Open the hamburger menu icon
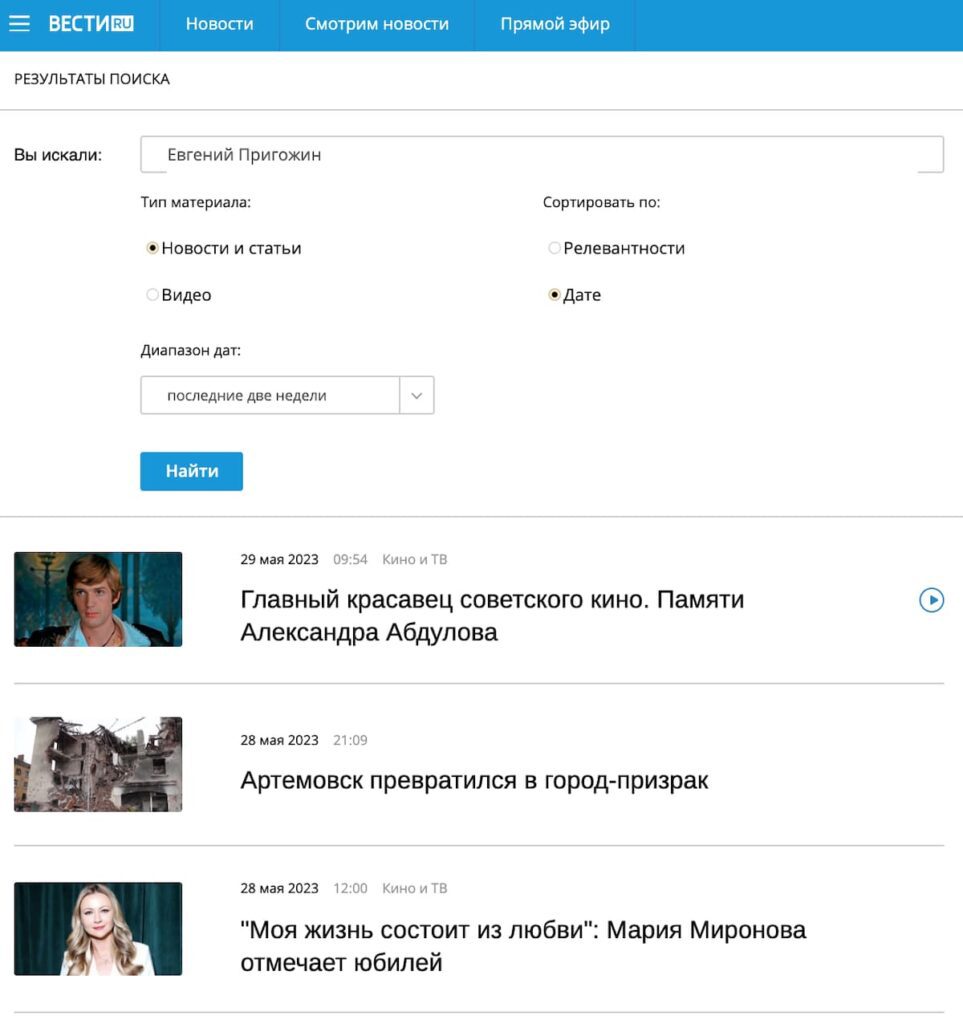This screenshot has width=963, height=1024. tap(19, 24)
